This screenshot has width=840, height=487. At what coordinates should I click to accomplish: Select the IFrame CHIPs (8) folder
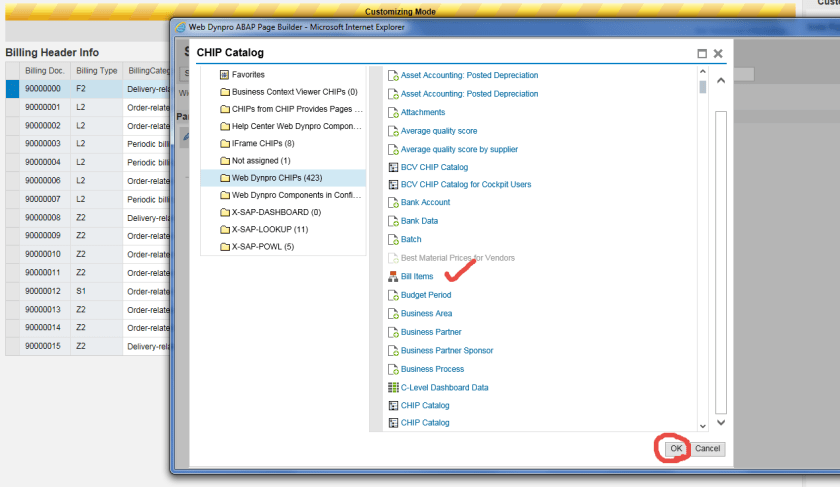[262, 143]
